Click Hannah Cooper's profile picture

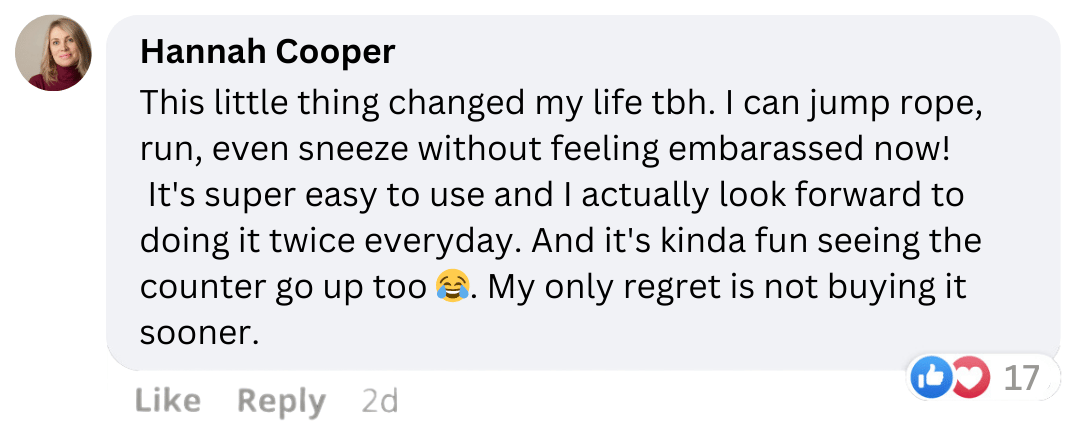tap(53, 53)
